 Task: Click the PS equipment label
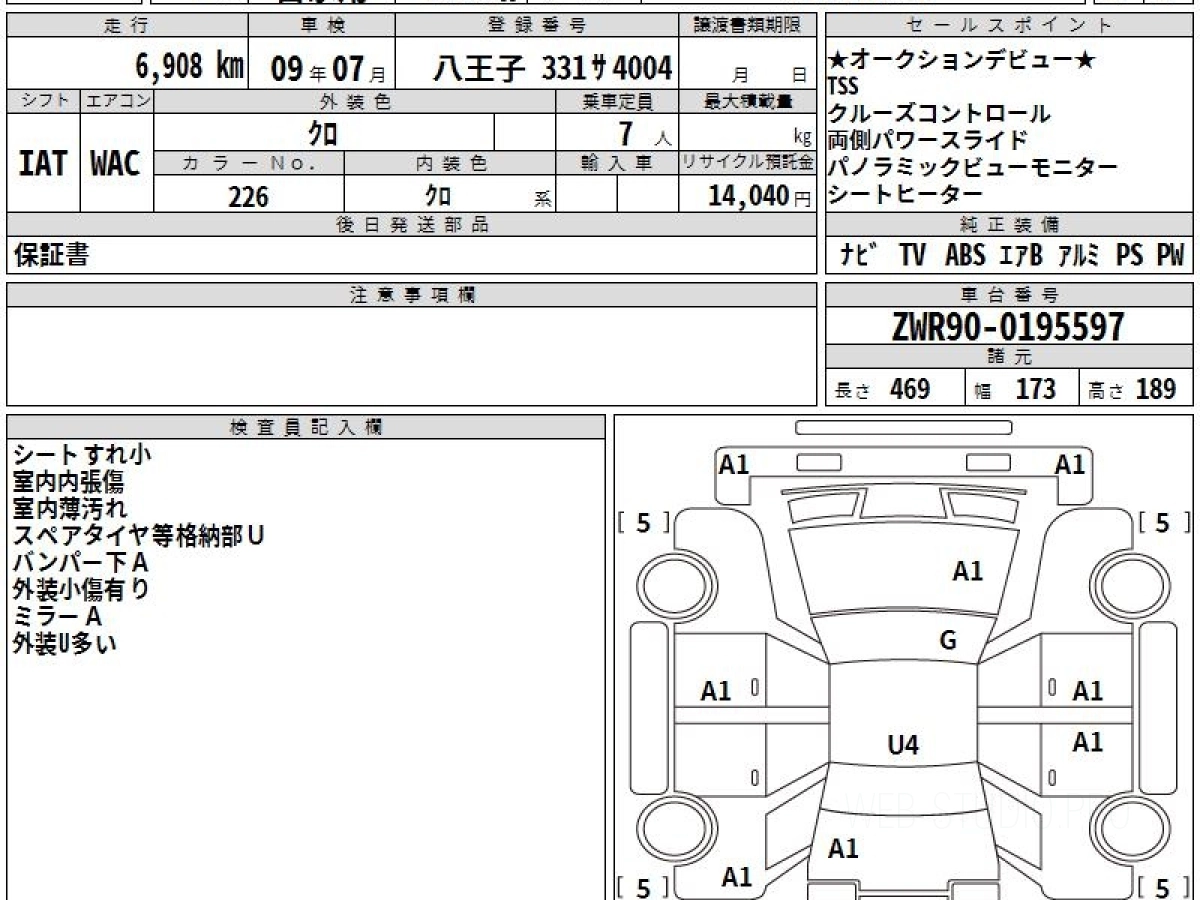1130,255
